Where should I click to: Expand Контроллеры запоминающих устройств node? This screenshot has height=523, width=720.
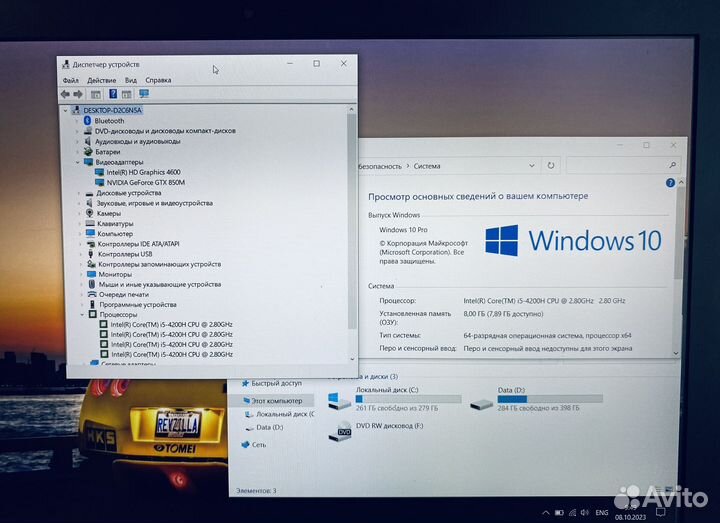tap(81, 264)
